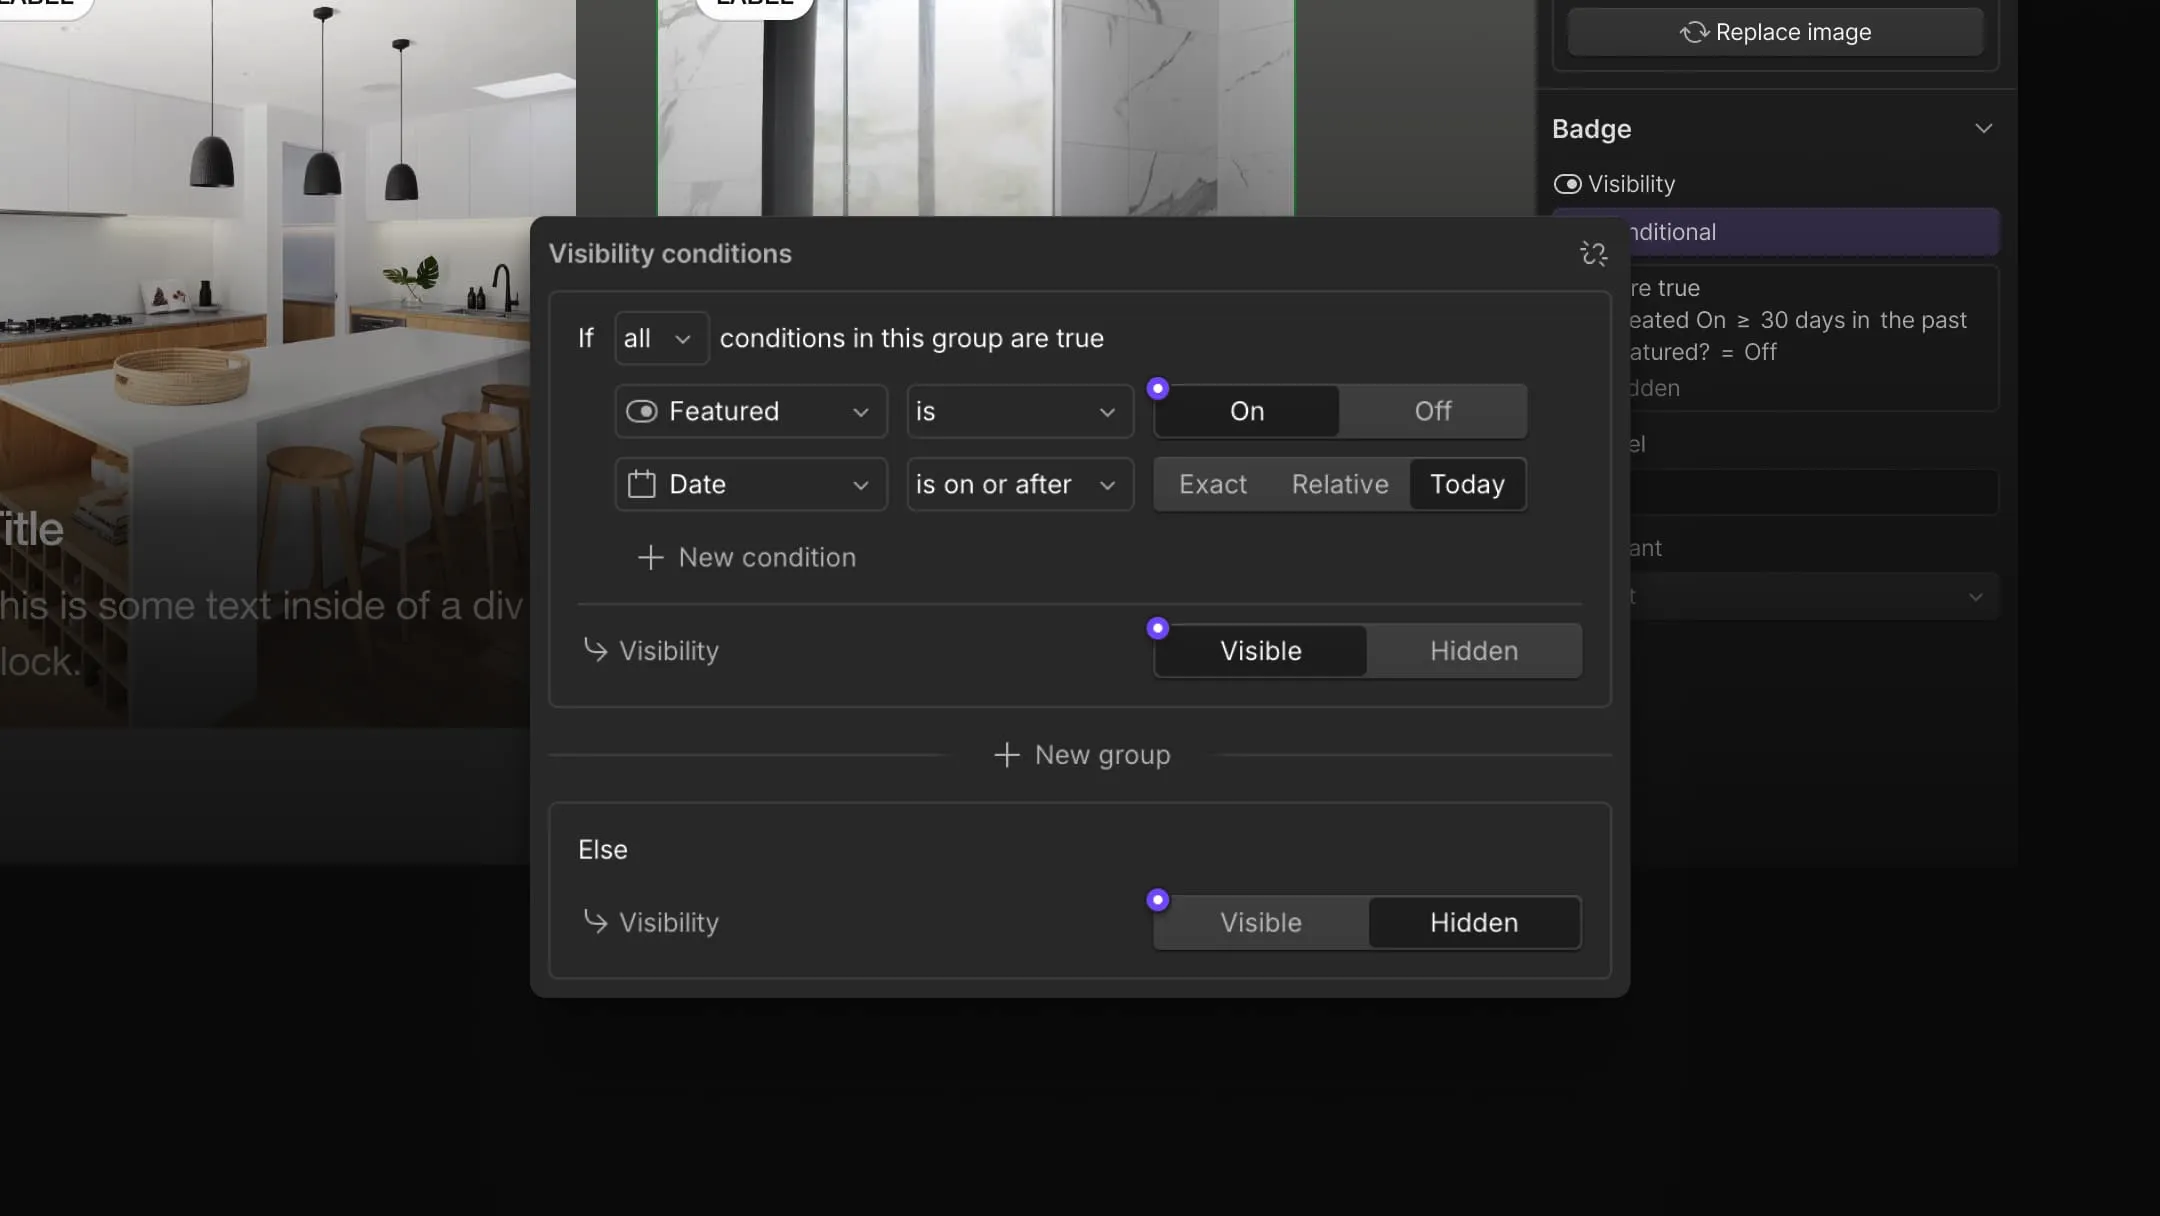Set the first group Visibility to Hidden

click(1472, 650)
